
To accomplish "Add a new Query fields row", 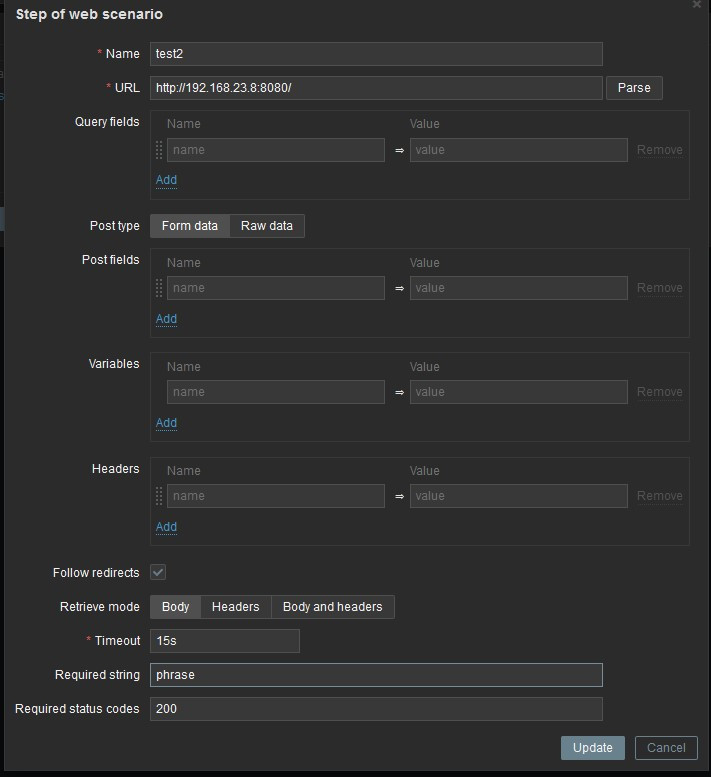I will pyautogui.click(x=166, y=180).
